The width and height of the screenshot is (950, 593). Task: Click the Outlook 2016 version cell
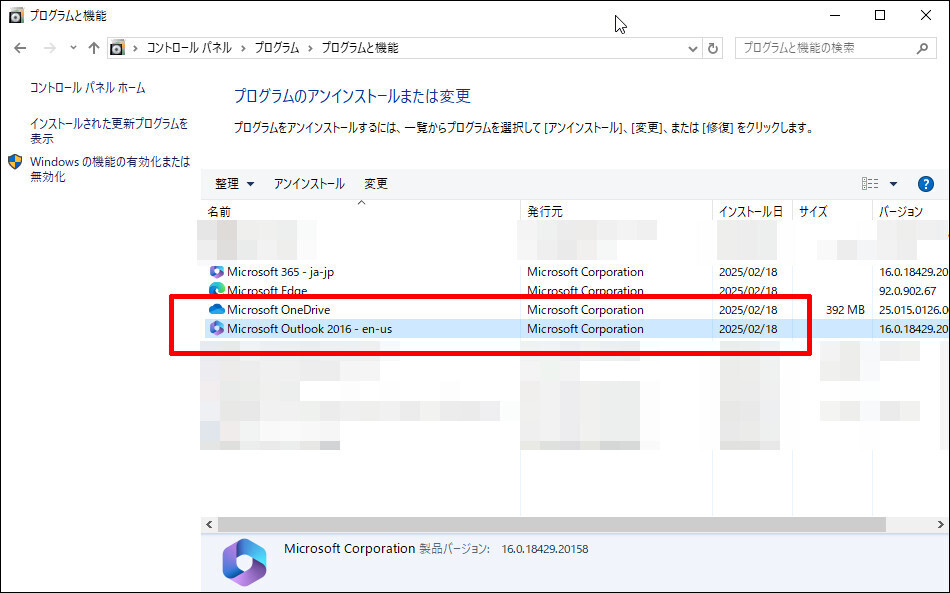pyautogui.click(x=914, y=329)
